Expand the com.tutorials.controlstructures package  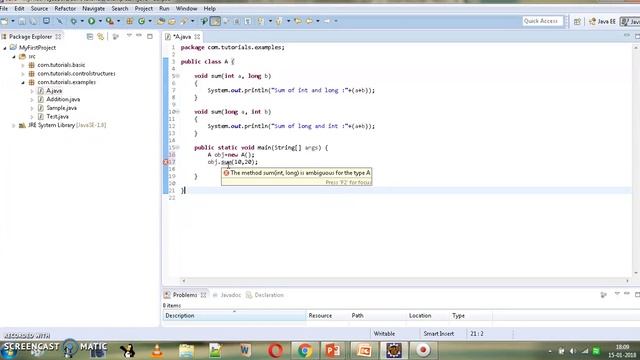coord(23,73)
